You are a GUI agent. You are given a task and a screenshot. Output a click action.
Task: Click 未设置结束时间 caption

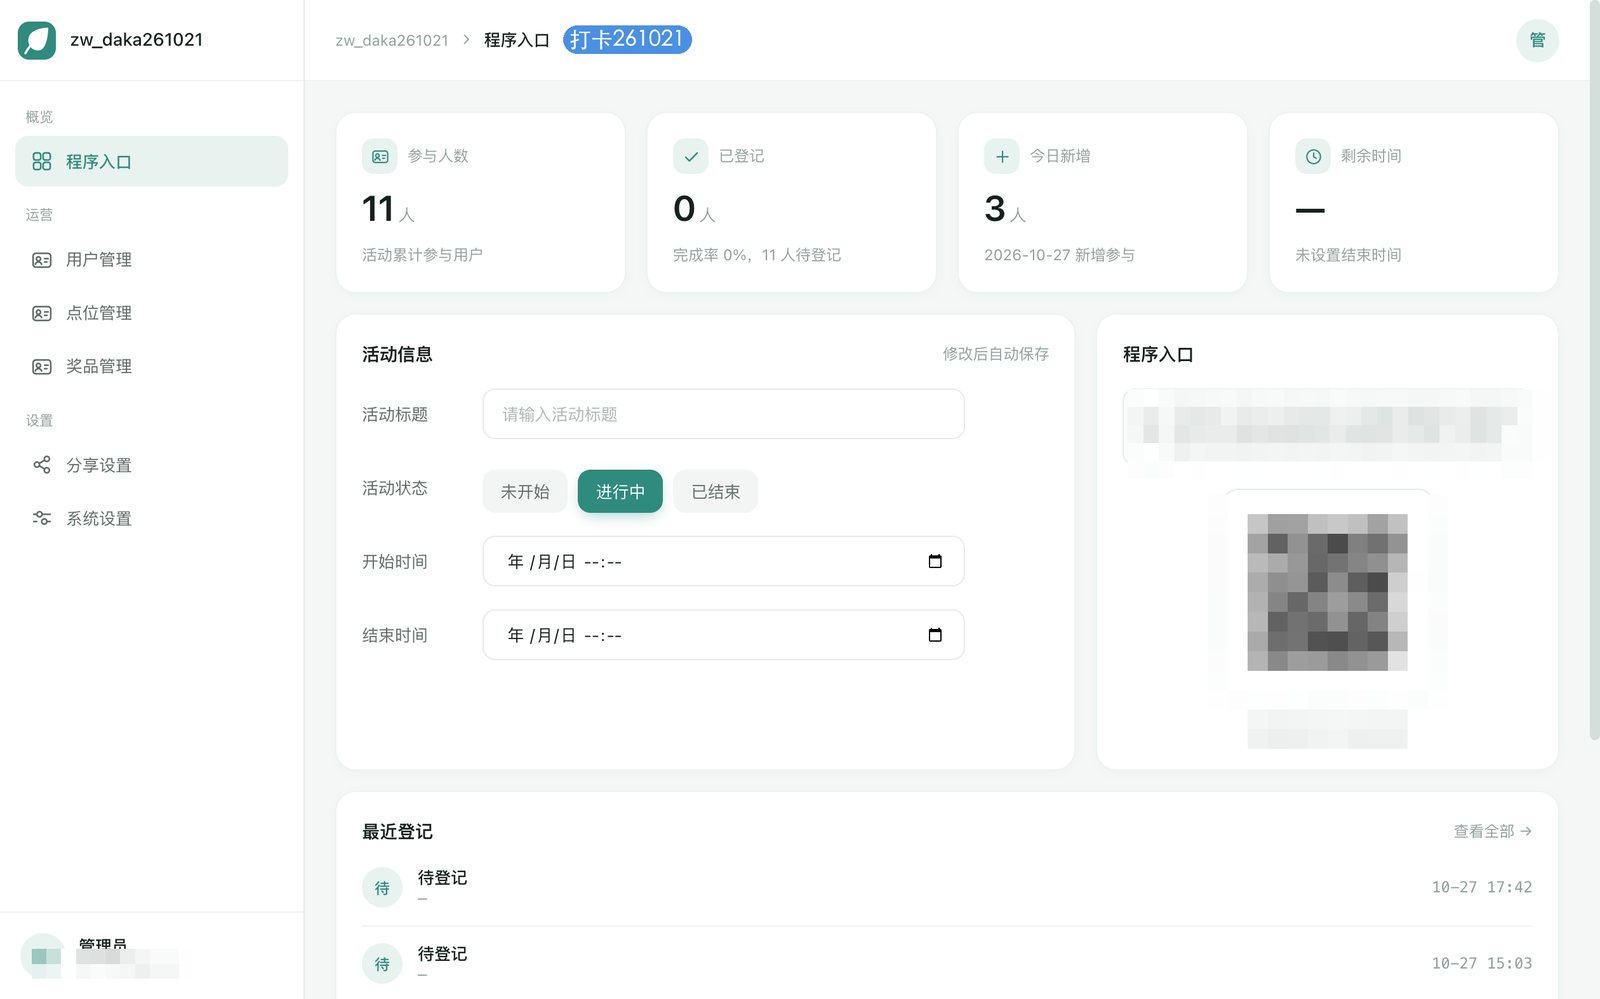(x=1348, y=255)
